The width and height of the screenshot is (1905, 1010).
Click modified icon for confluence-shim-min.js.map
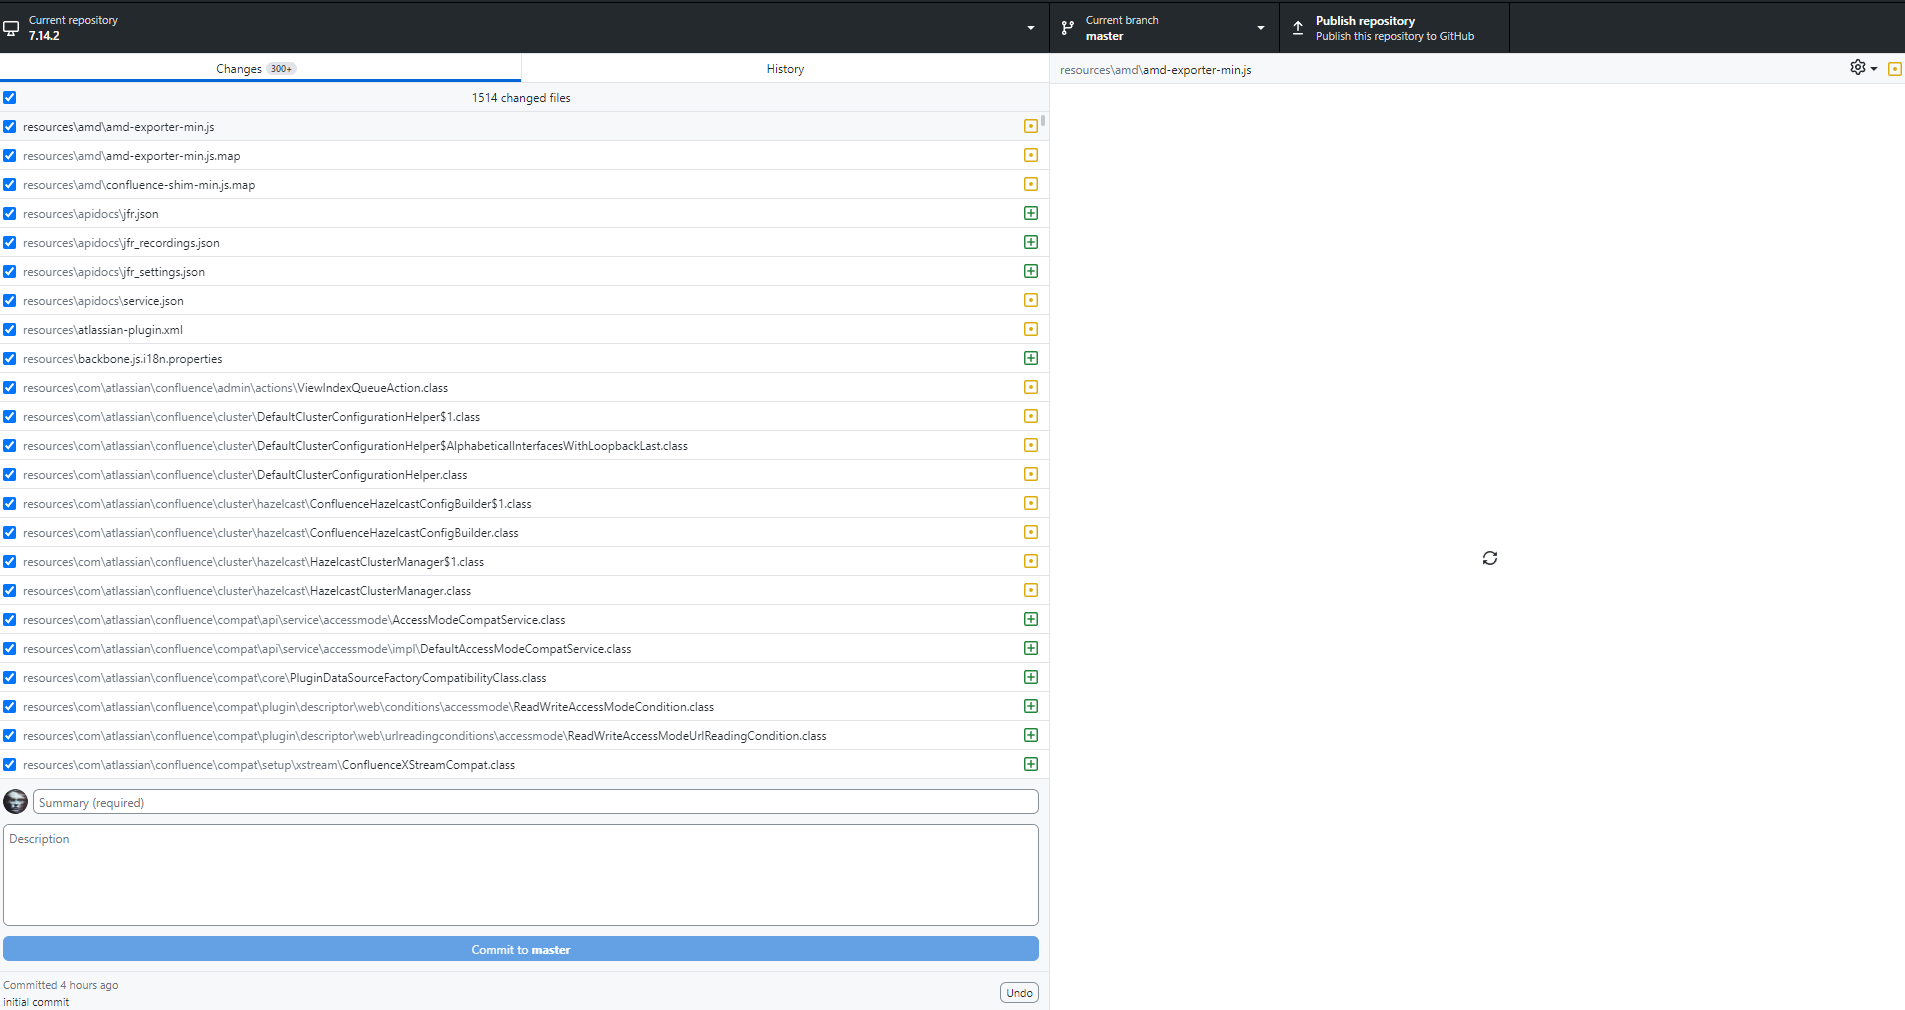click(1030, 184)
